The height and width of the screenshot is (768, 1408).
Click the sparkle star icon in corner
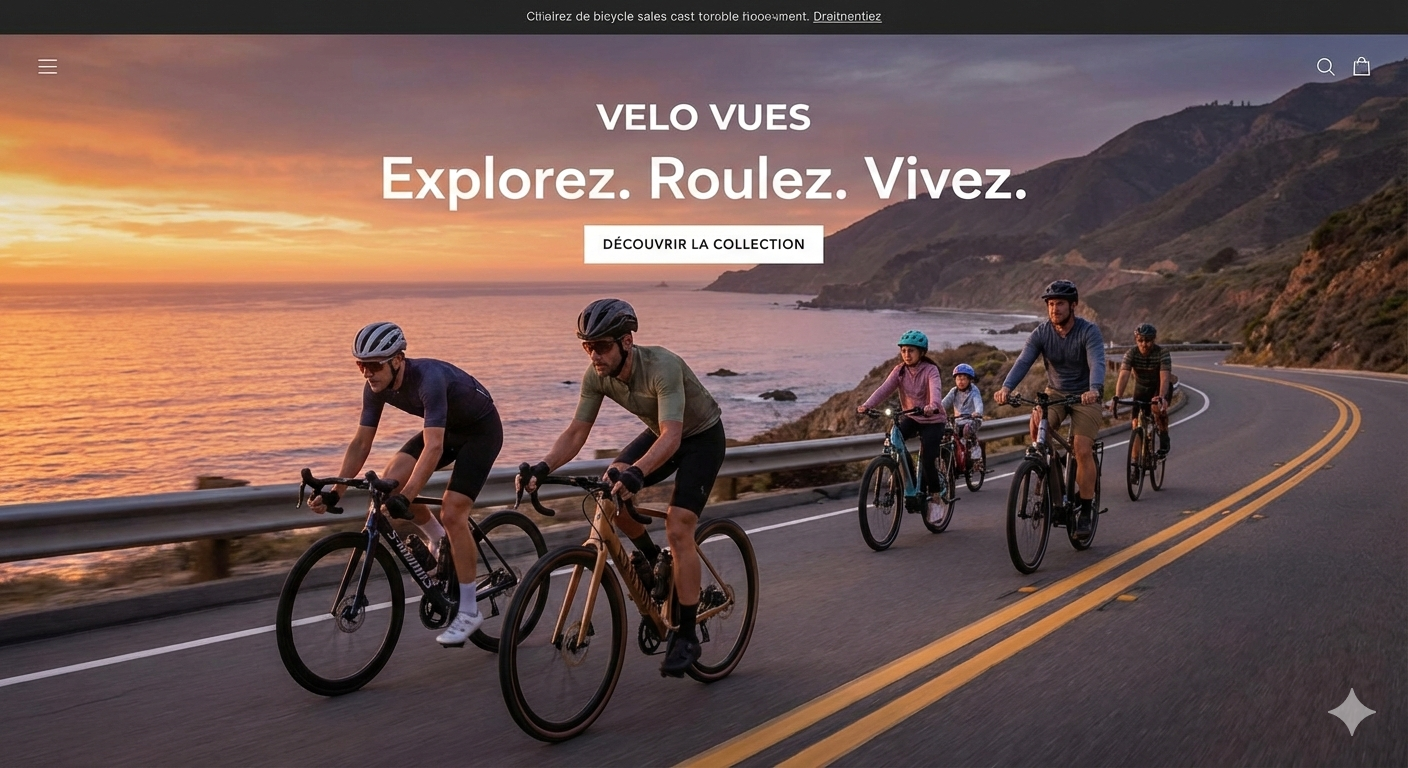pos(1351,712)
